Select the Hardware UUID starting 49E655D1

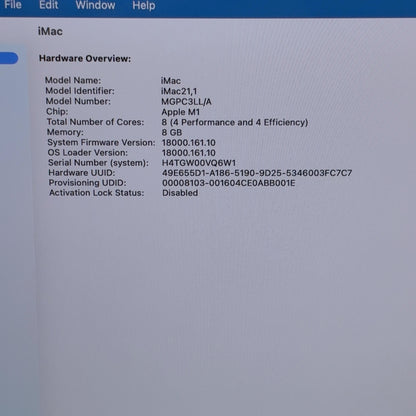[x=257, y=173]
